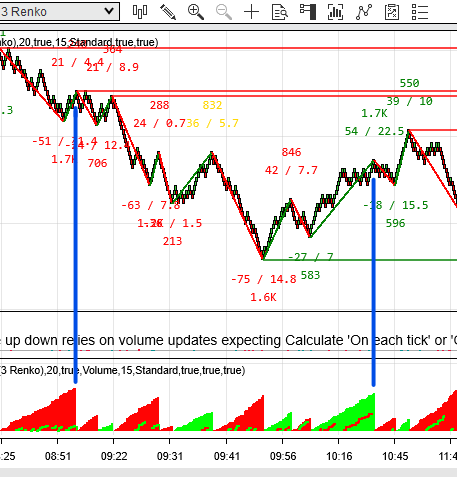Screen dimensions: 457x477
Task: Click the volume updates warning message text
Action: 229,340
